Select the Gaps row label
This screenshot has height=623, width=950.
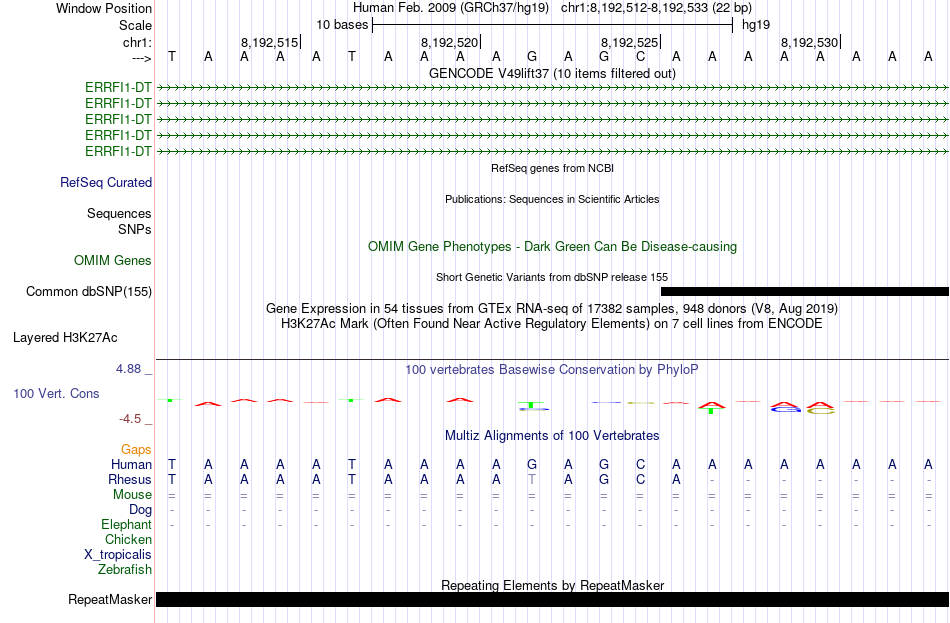pyautogui.click(x=136, y=450)
